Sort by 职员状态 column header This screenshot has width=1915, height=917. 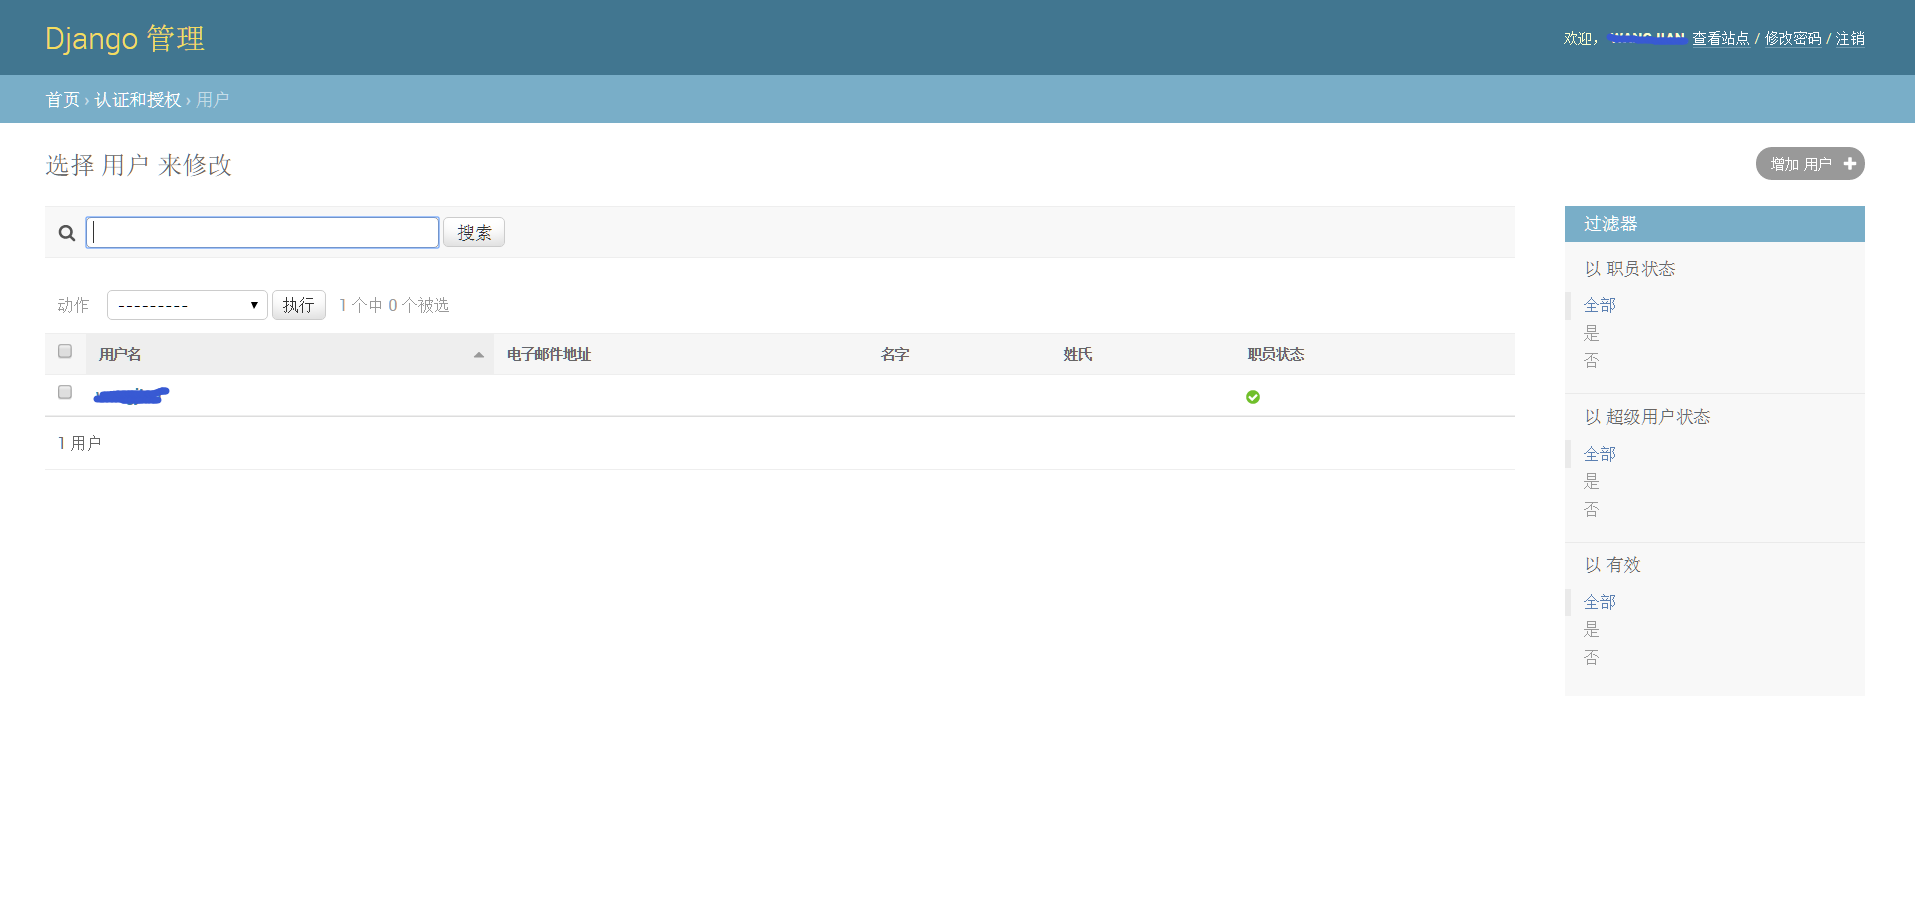pyautogui.click(x=1275, y=355)
